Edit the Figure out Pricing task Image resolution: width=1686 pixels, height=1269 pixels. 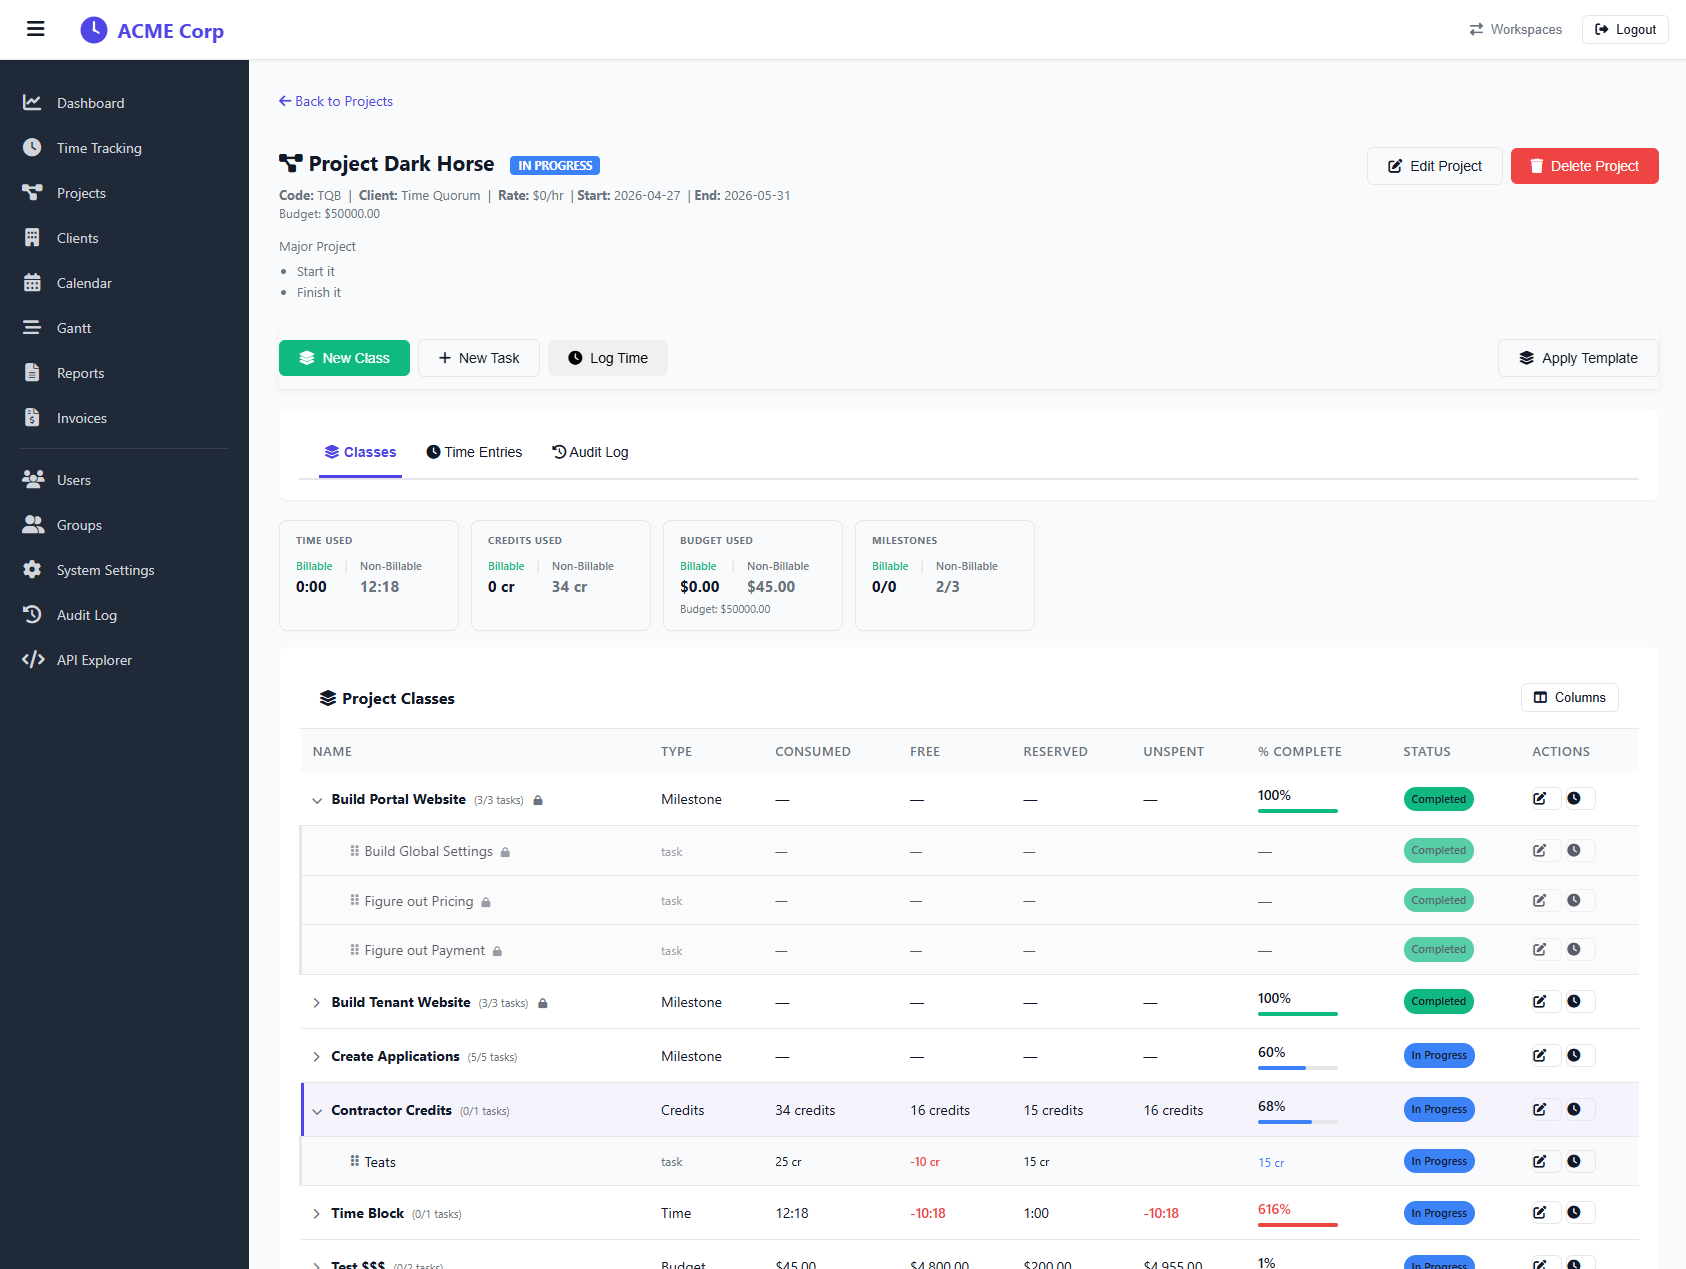(1540, 901)
